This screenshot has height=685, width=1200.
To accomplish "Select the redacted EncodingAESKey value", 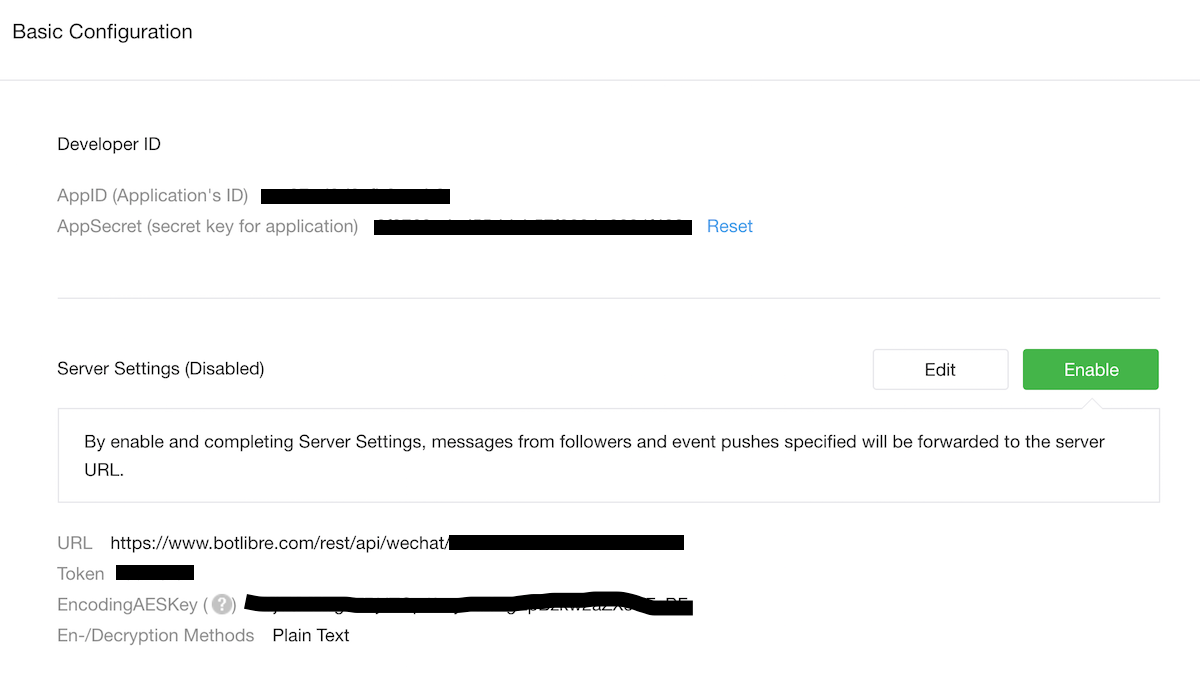I will coord(470,604).
